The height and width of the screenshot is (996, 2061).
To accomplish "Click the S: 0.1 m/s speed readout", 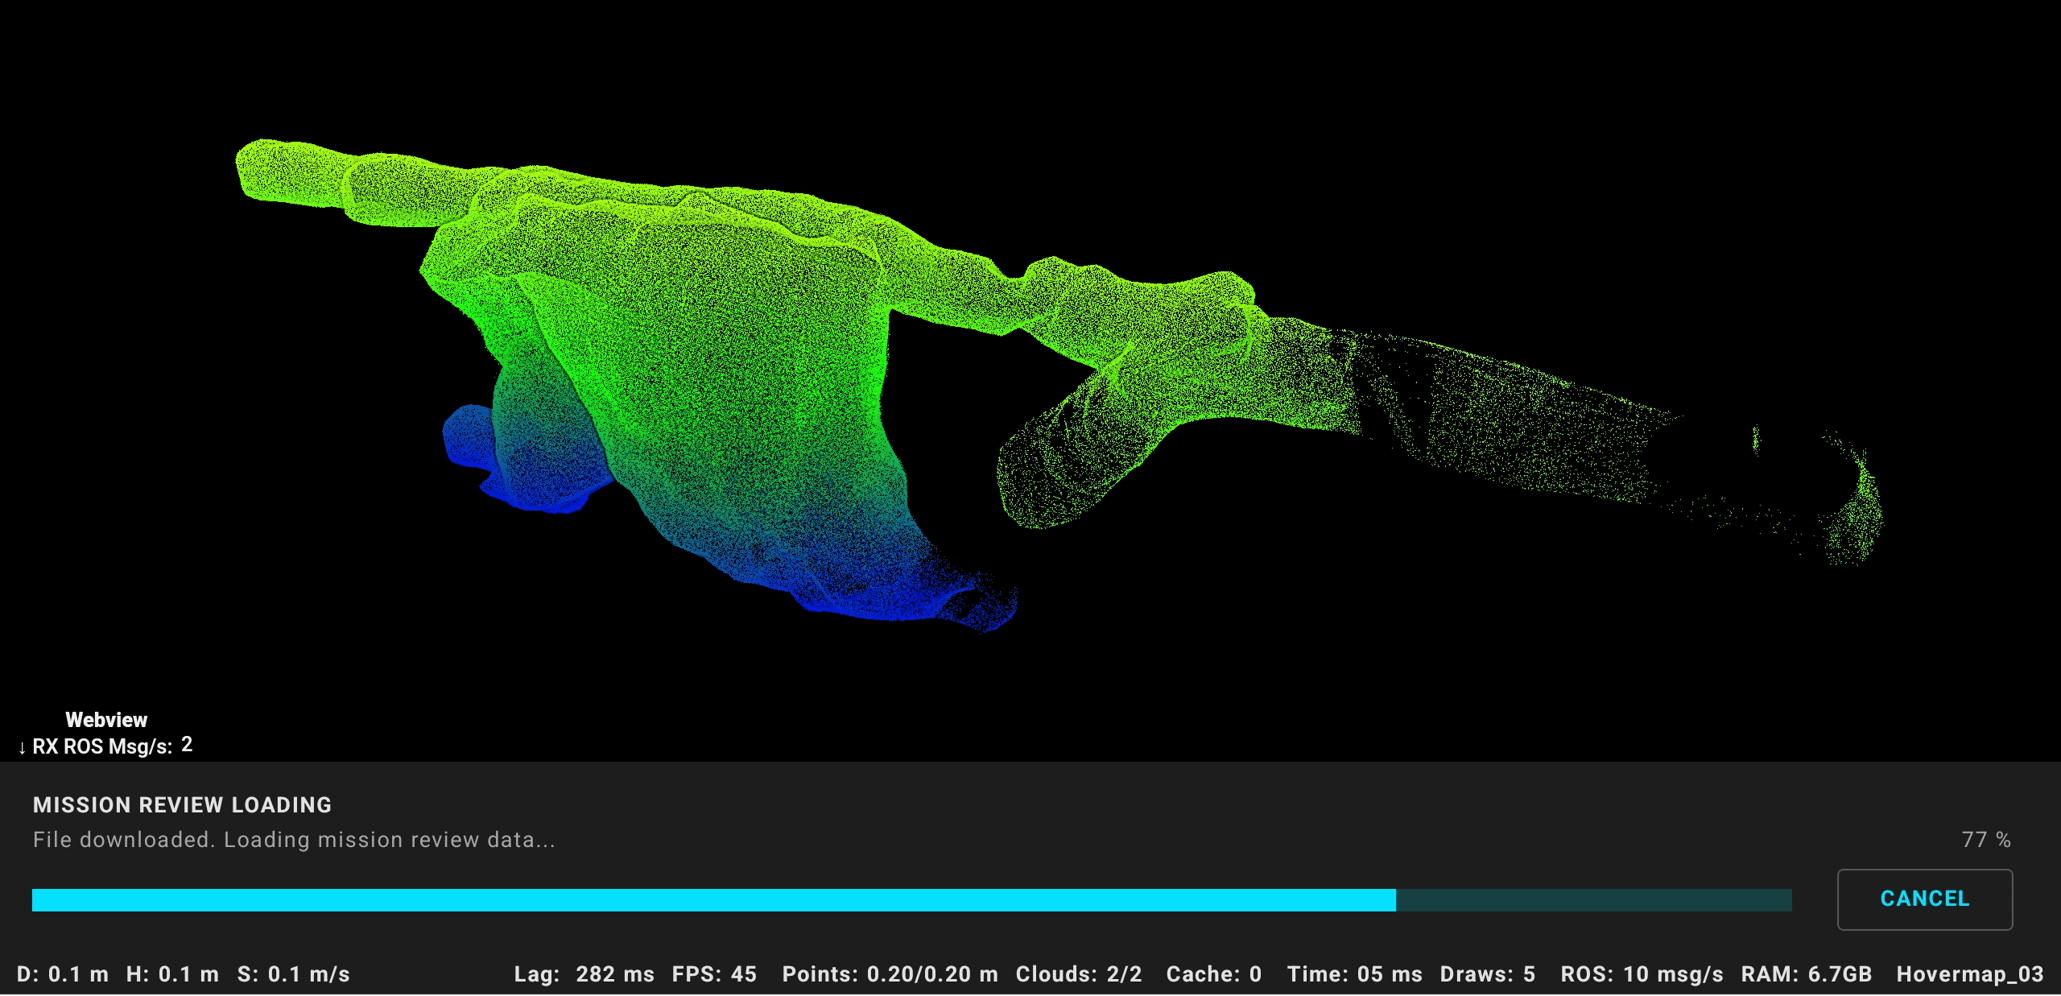I will (x=293, y=974).
